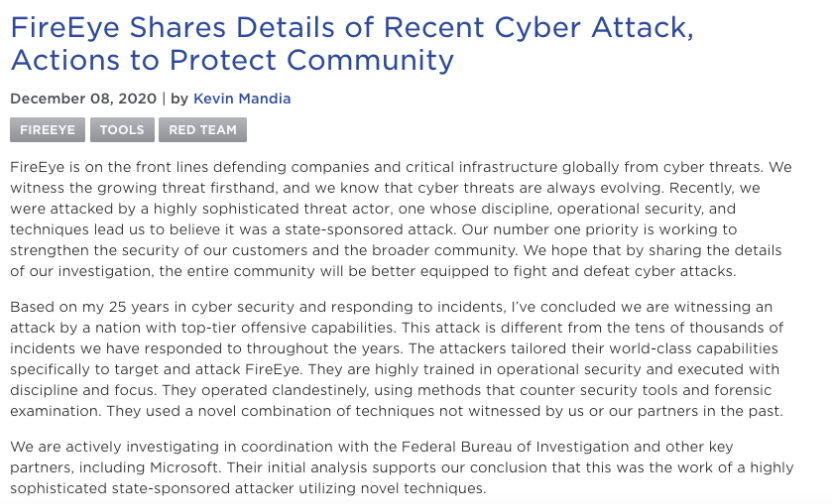Click the phrase "Our number one priority"
Image resolution: width=832 pixels, height=504 pixels.
pos(541,228)
